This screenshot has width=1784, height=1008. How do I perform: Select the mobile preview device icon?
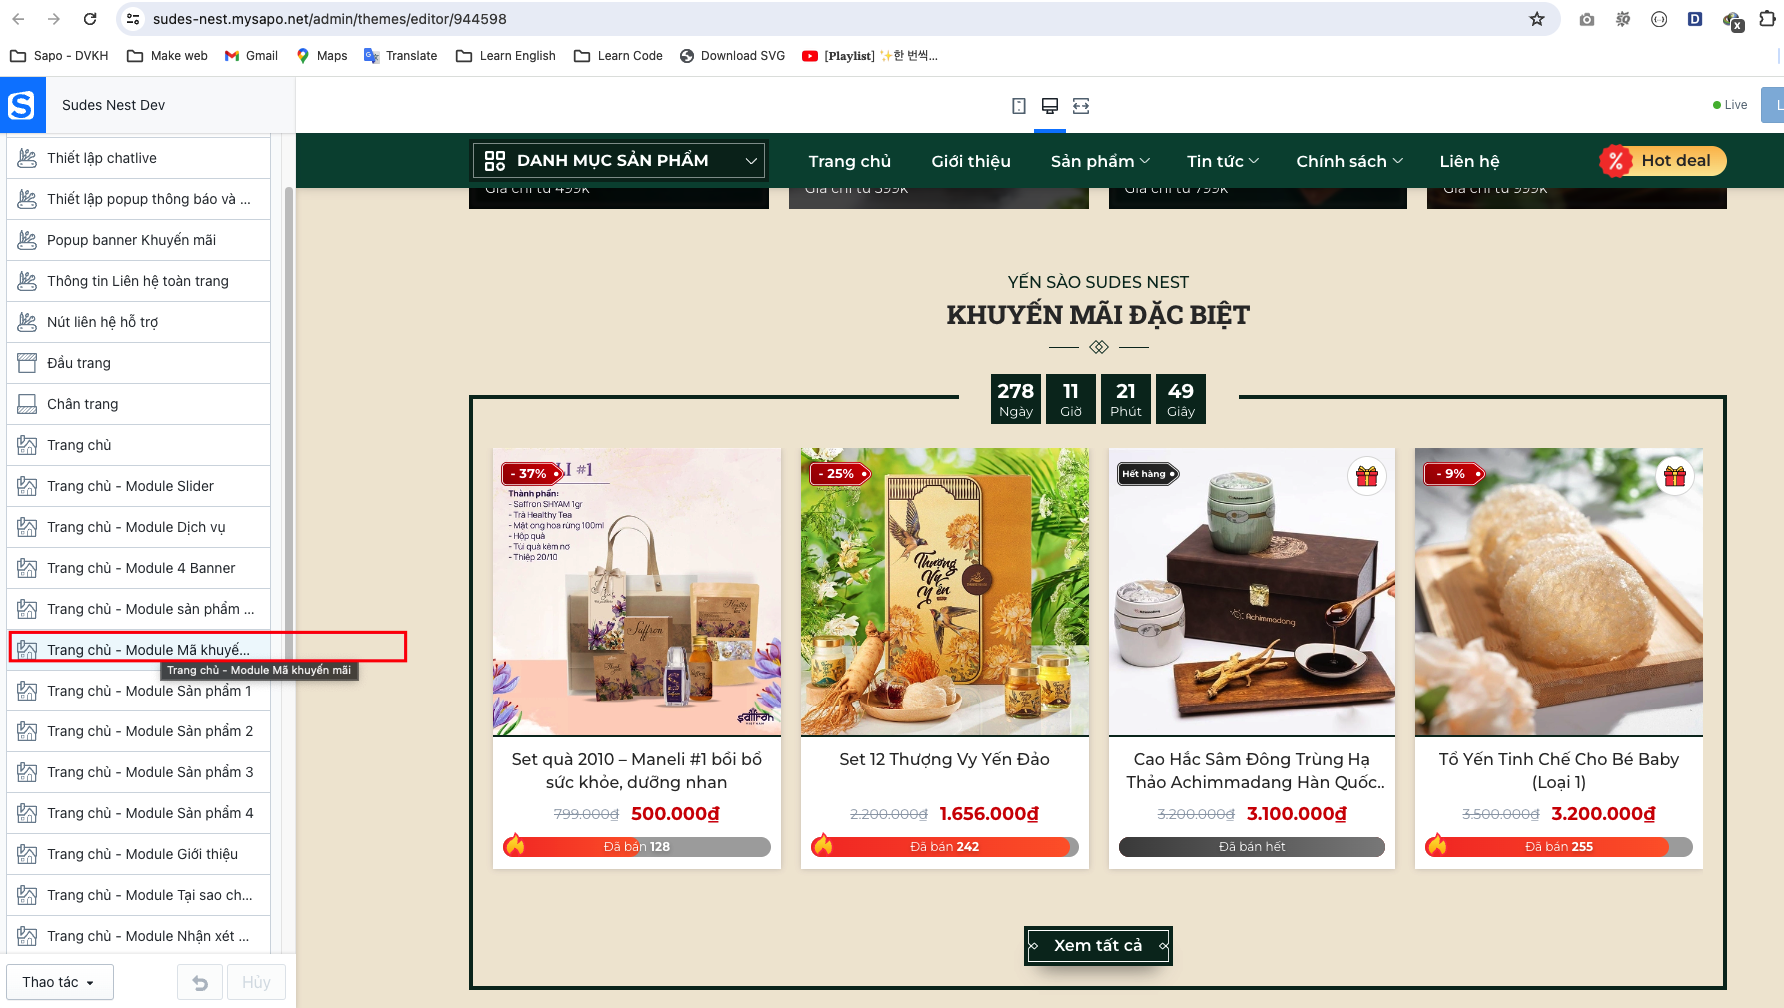[x=1019, y=106]
